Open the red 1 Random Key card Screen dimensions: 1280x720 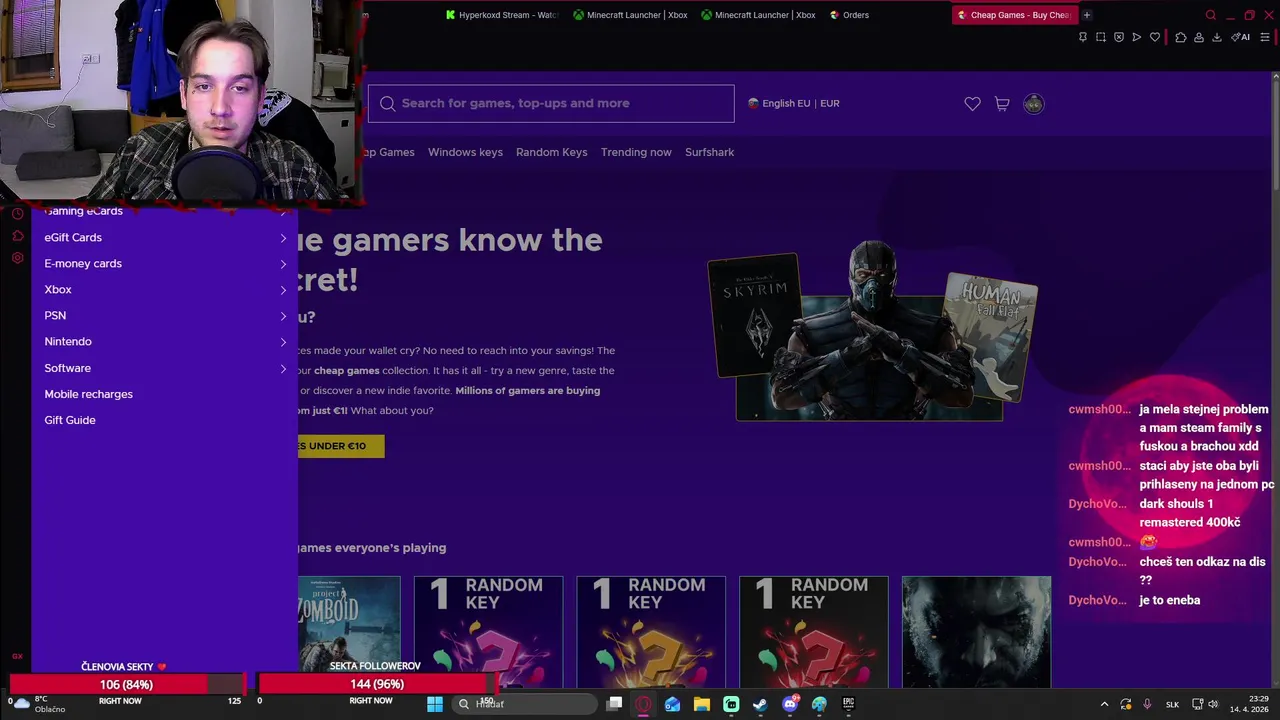pos(813,631)
